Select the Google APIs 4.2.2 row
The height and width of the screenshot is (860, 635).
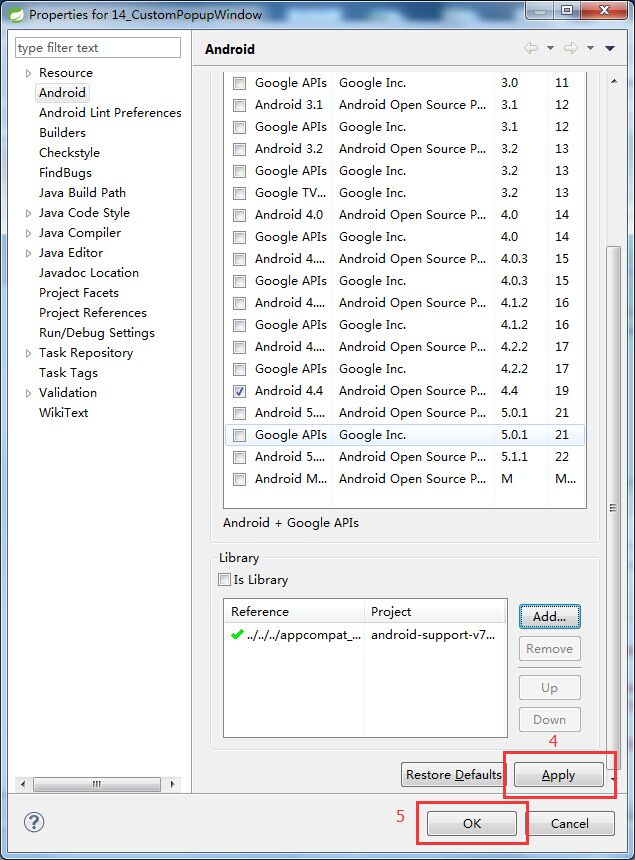405,369
